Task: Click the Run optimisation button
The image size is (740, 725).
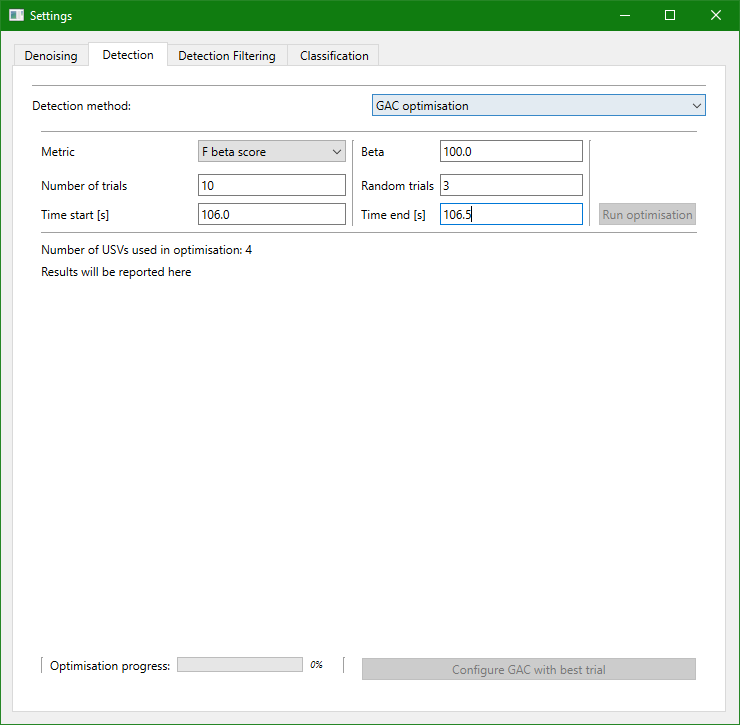Action: click(647, 214)
